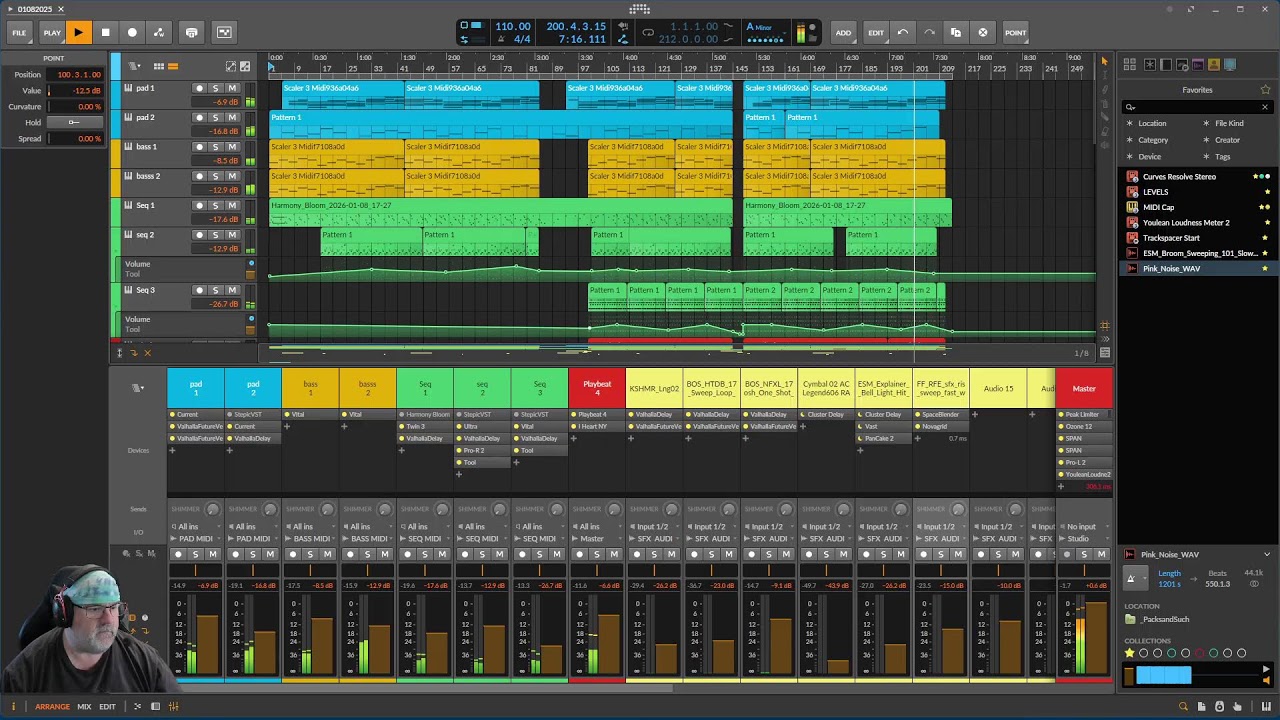Adjust the Curvature value slider
Screen dimensions: 1280x720
74,107
